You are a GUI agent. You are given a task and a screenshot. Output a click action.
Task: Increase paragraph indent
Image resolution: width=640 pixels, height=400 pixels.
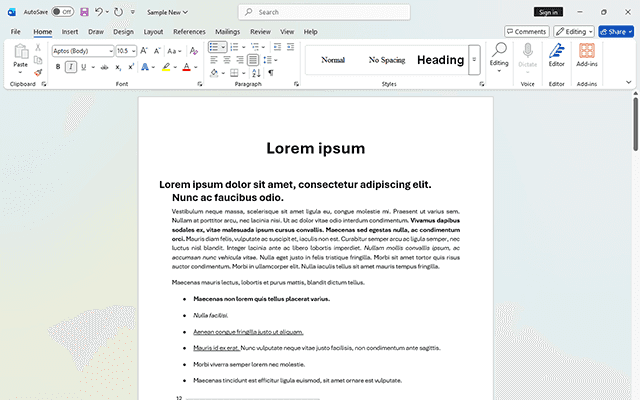click(291, 47)
